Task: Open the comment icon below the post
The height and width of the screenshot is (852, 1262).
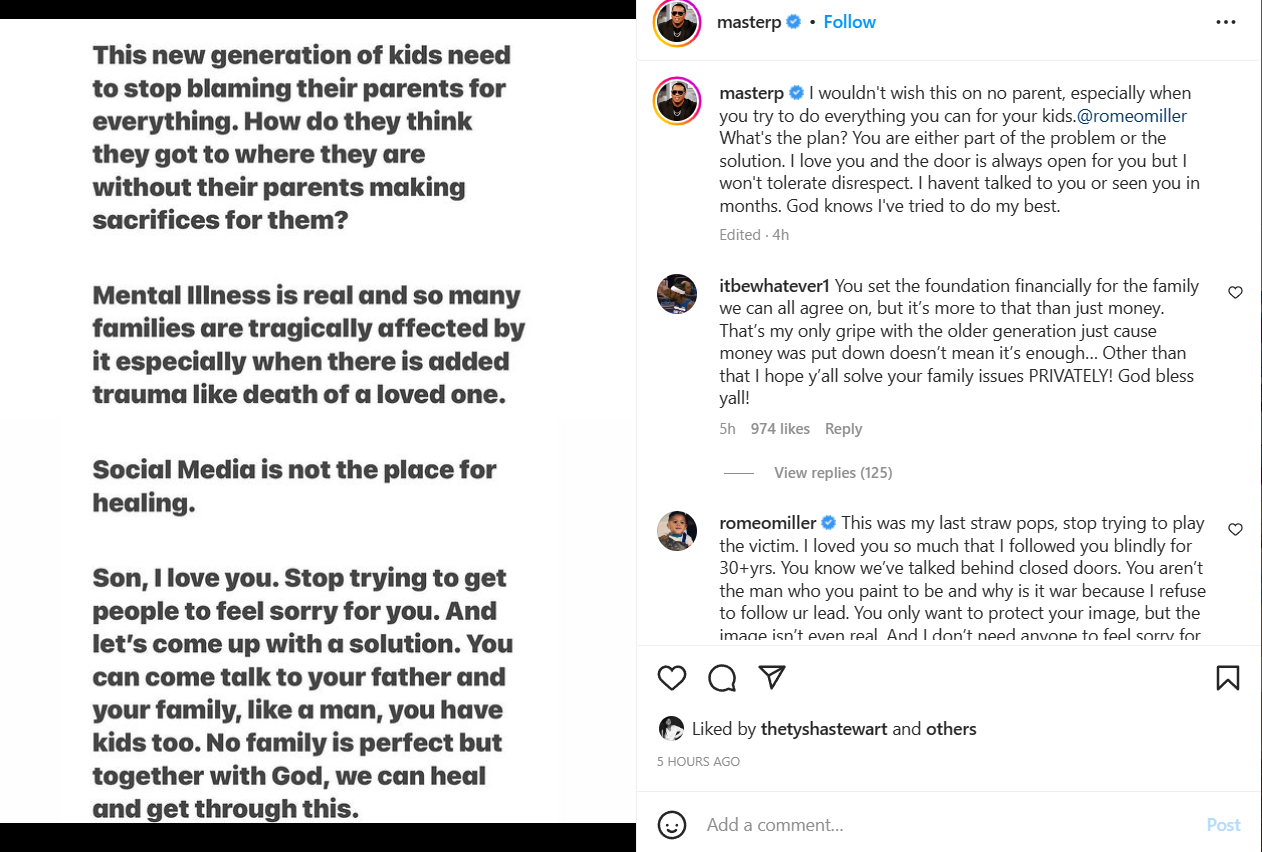Action: click(x=721, y=677)
